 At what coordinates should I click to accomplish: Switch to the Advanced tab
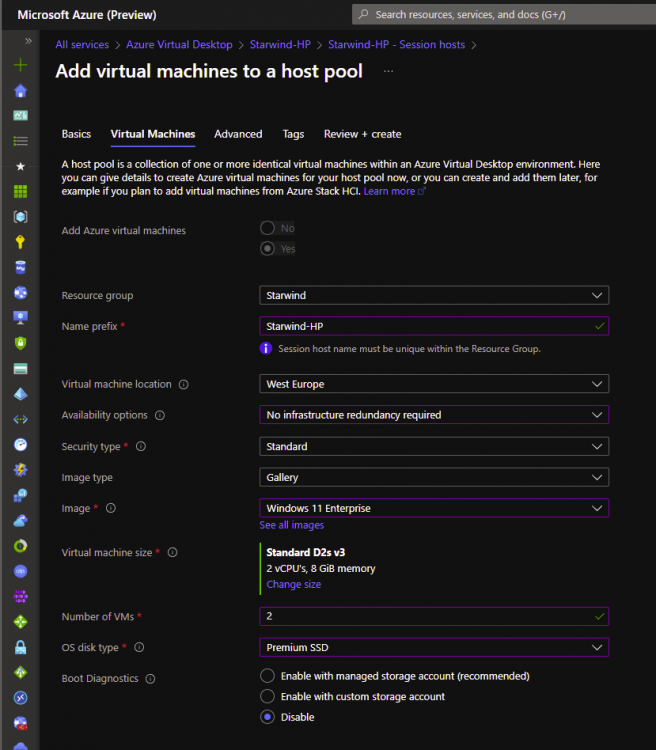coord(238,134)
